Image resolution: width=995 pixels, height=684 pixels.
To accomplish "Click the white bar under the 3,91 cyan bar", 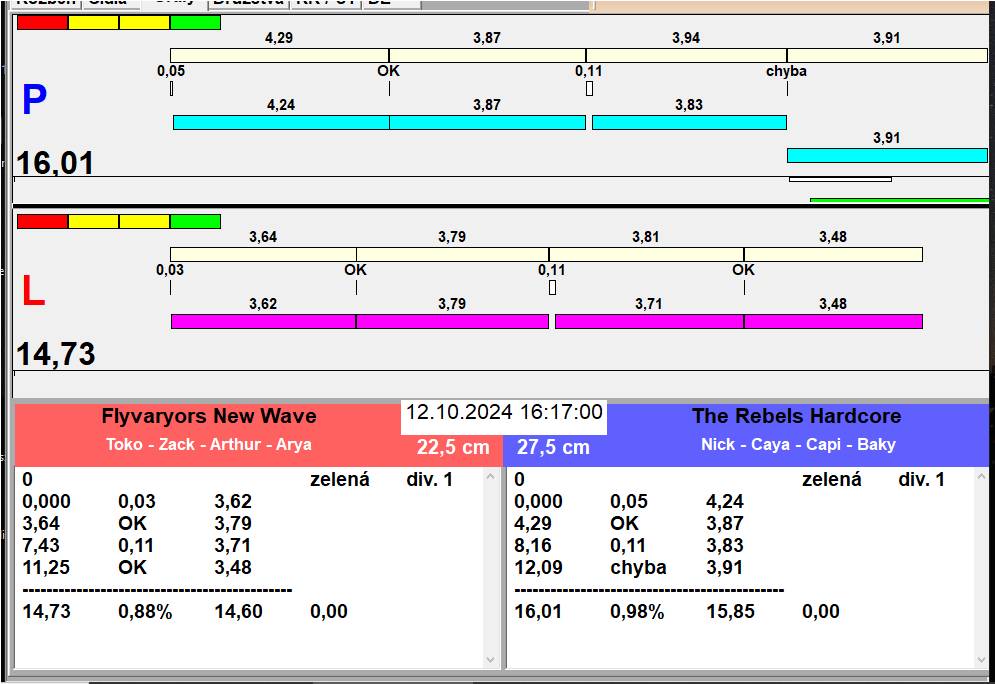I will 840,180.
